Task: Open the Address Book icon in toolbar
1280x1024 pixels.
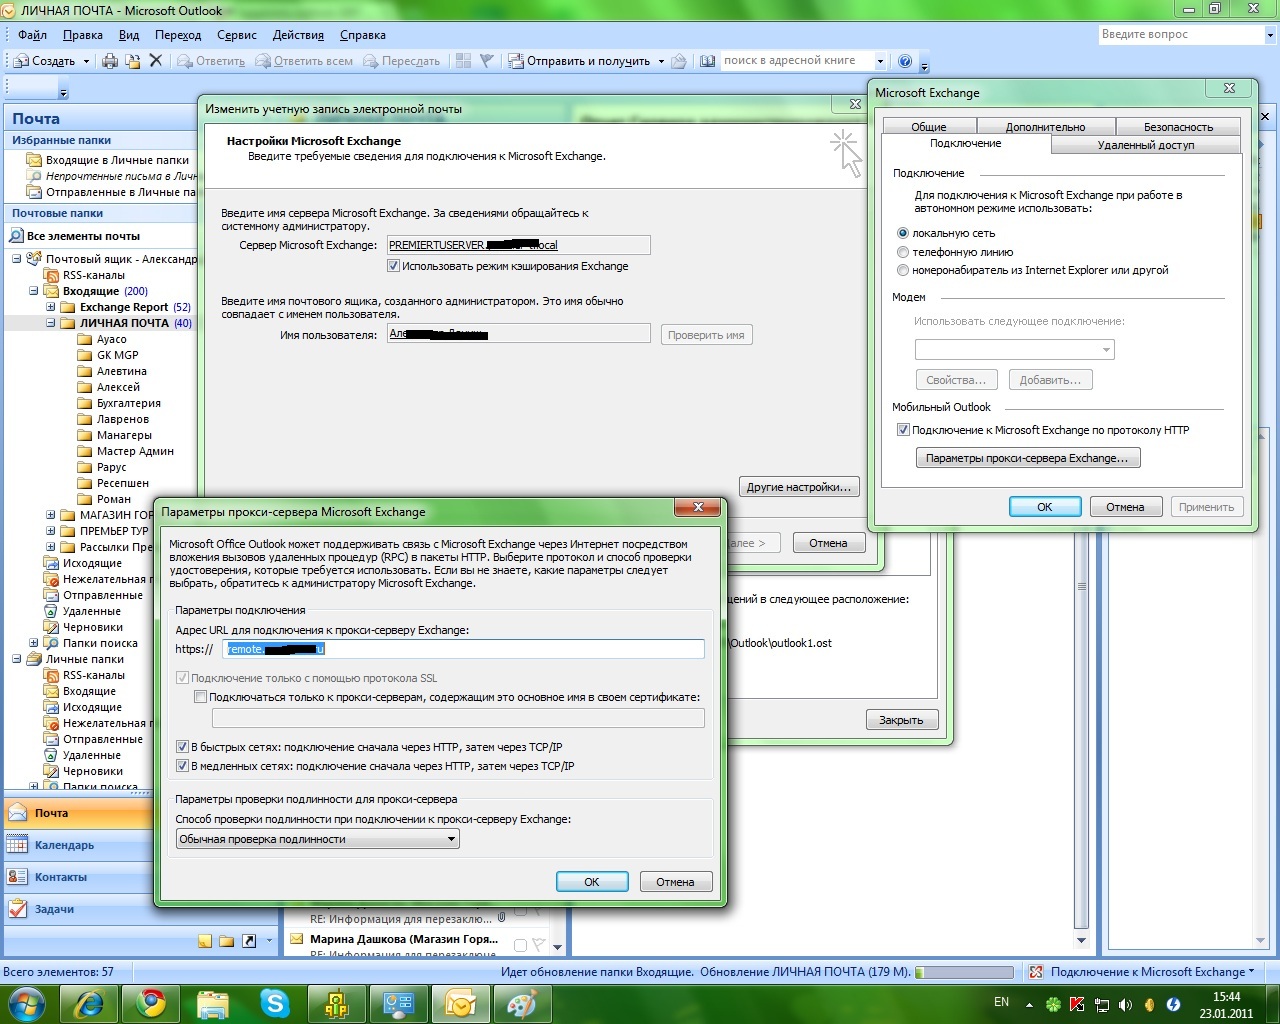Action: point(708,61)
